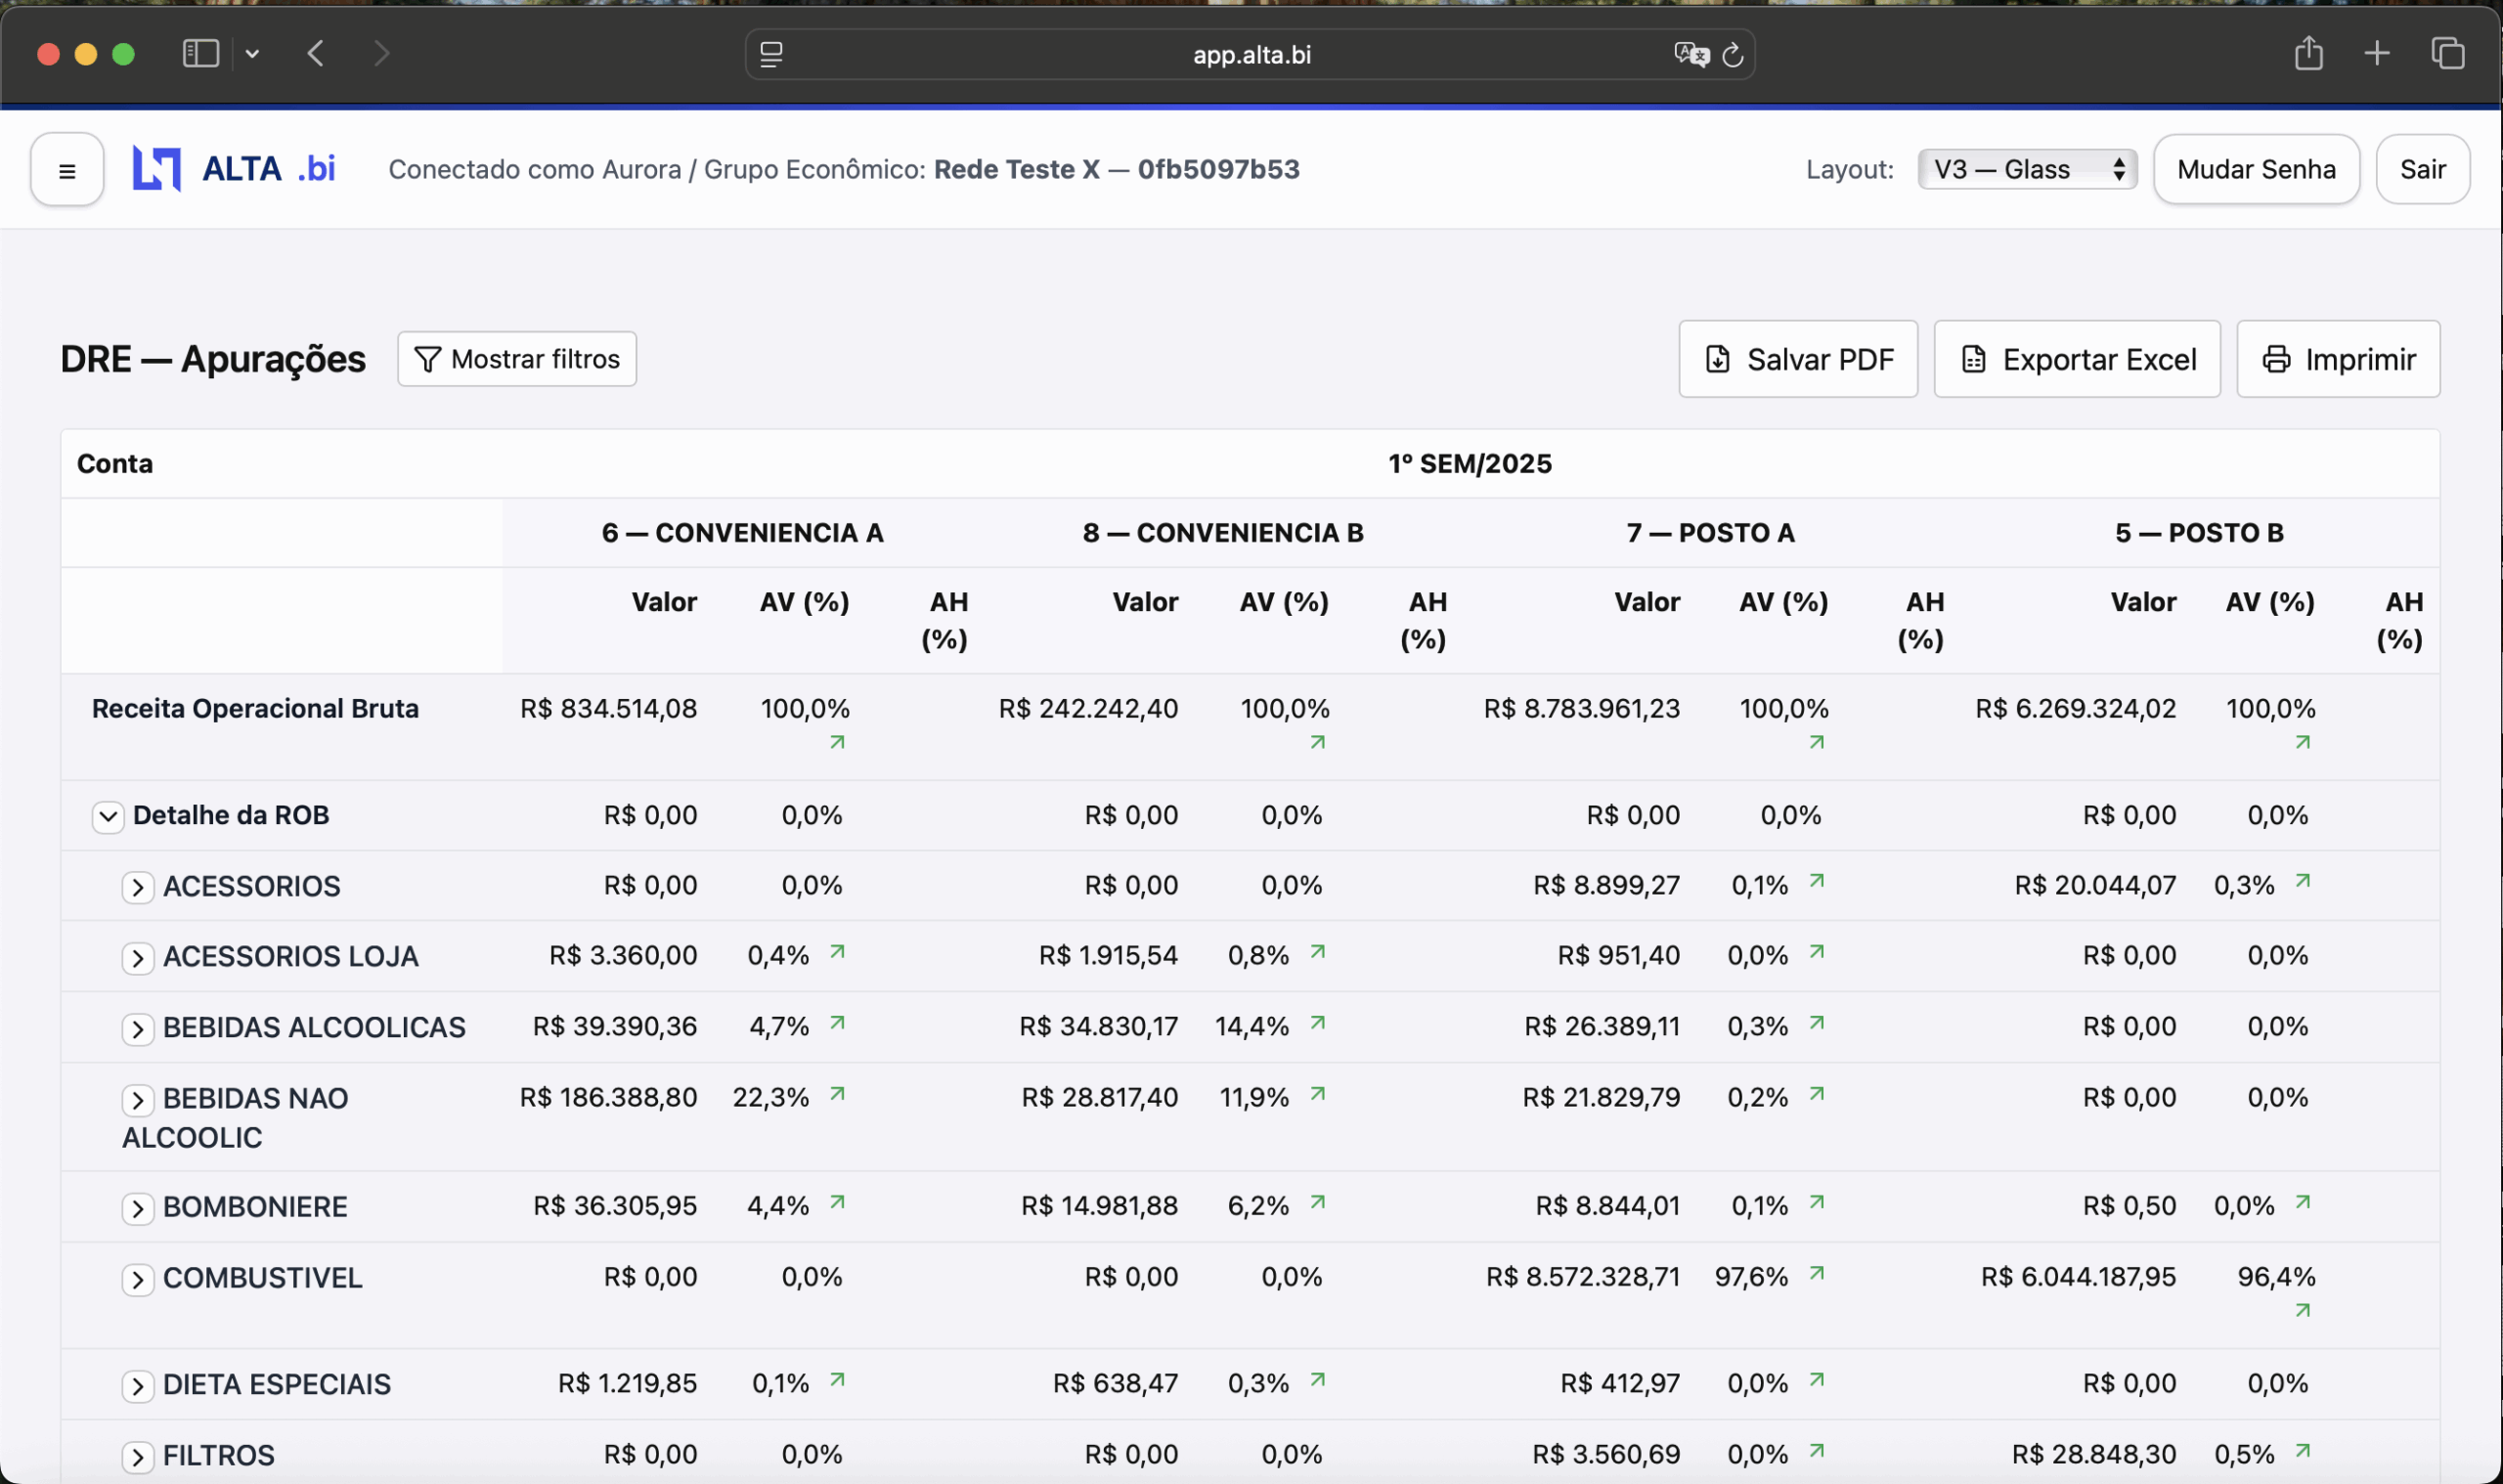Screen dimensions: 2503x1484
Task: Open the Layout V3 — Glass dropdown
Action: click(x=2026, y=169)
